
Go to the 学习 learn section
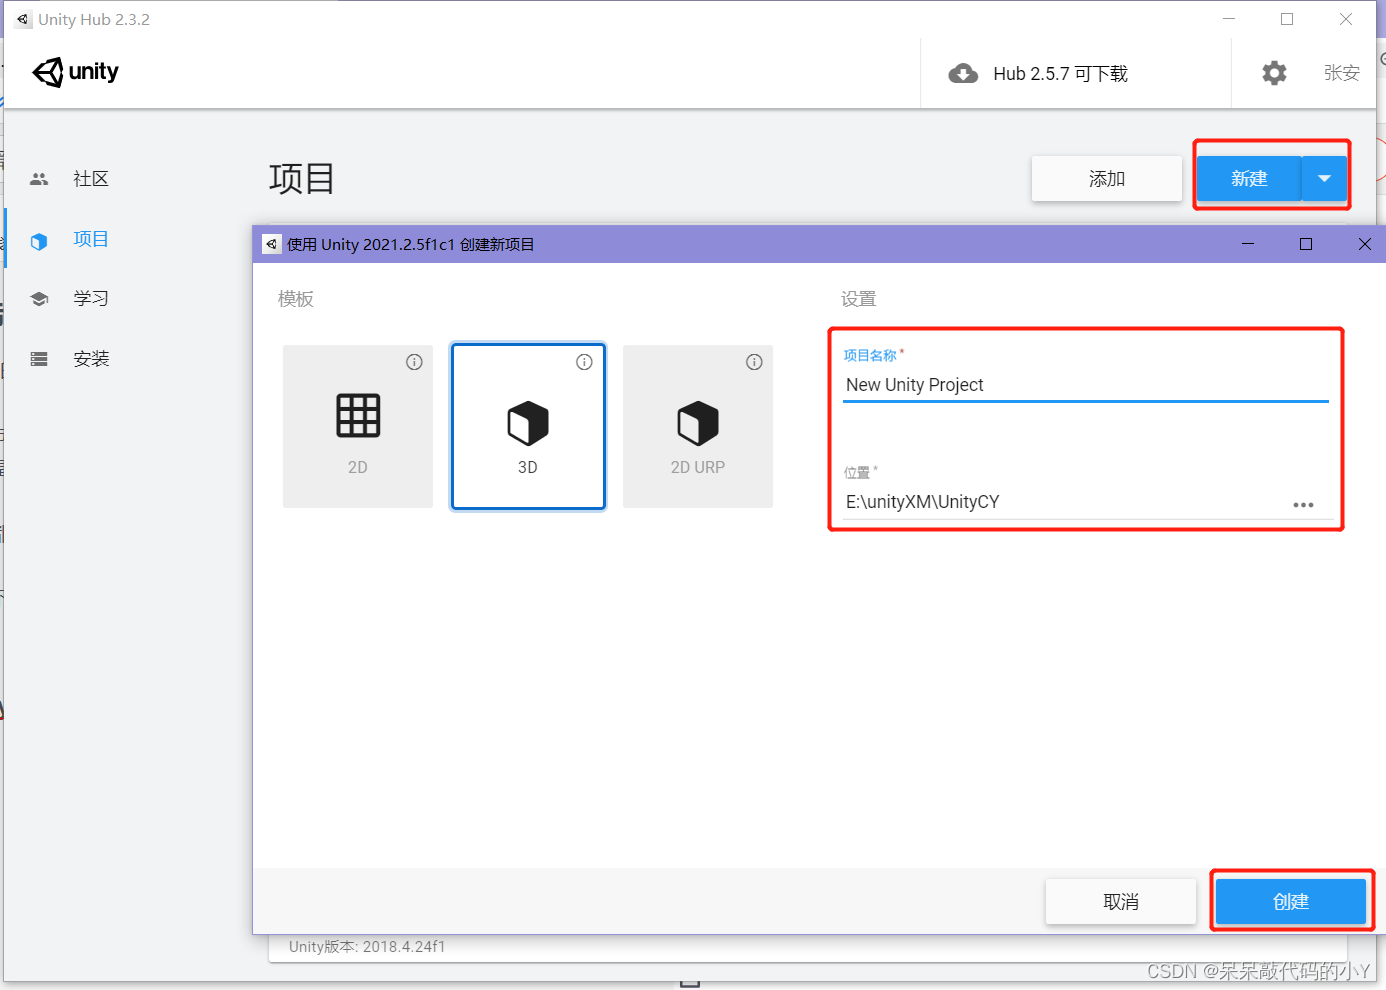(x=91, y=298)
